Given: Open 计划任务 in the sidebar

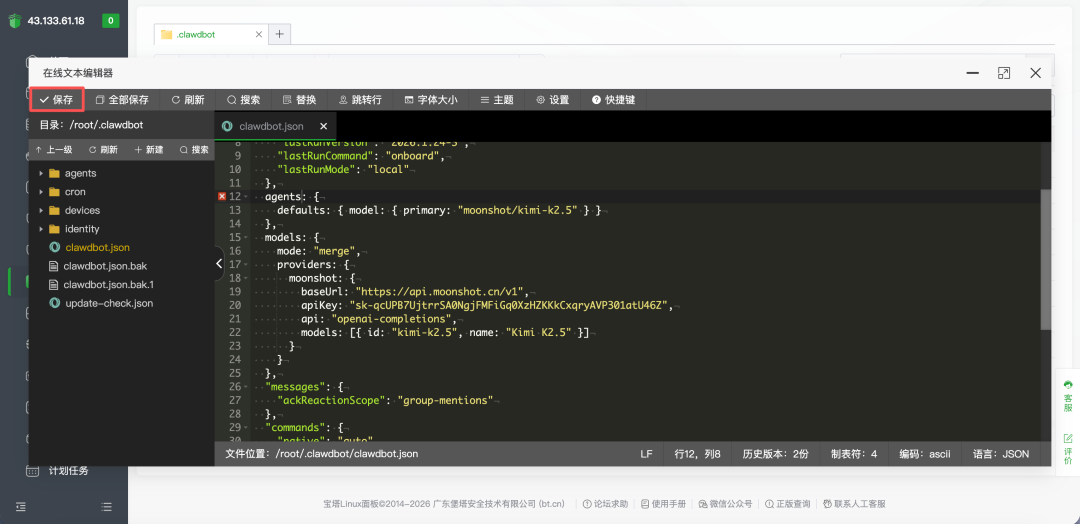Looking at the screenshot, I should (68, 472).
